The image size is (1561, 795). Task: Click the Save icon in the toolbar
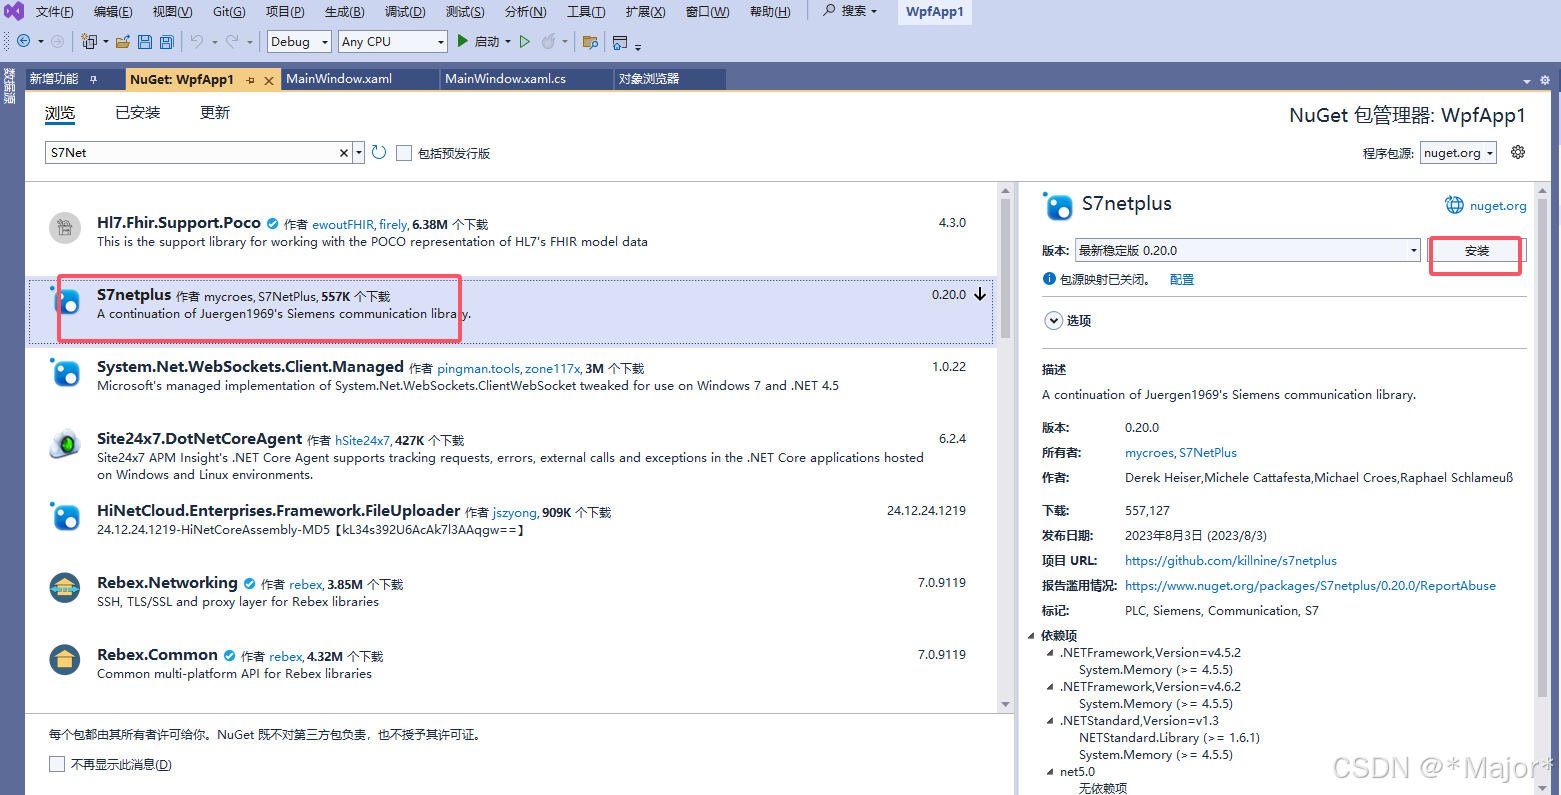(145, 41)
